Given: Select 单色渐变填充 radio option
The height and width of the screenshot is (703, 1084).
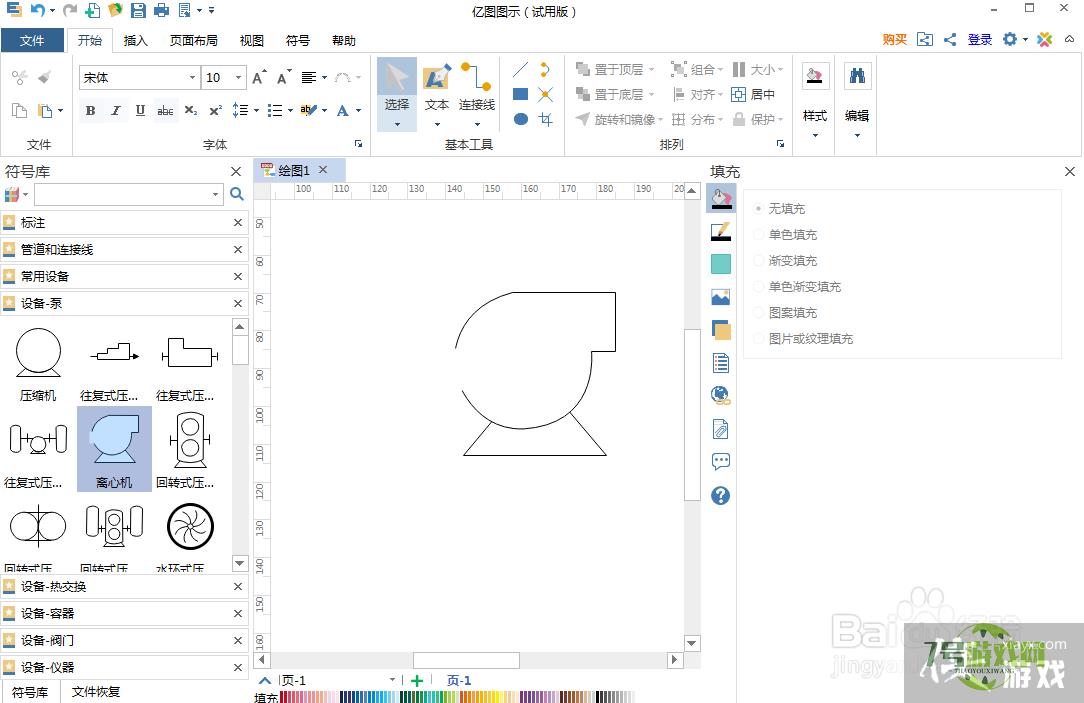Looking at the screenshot, I should 797,286.
